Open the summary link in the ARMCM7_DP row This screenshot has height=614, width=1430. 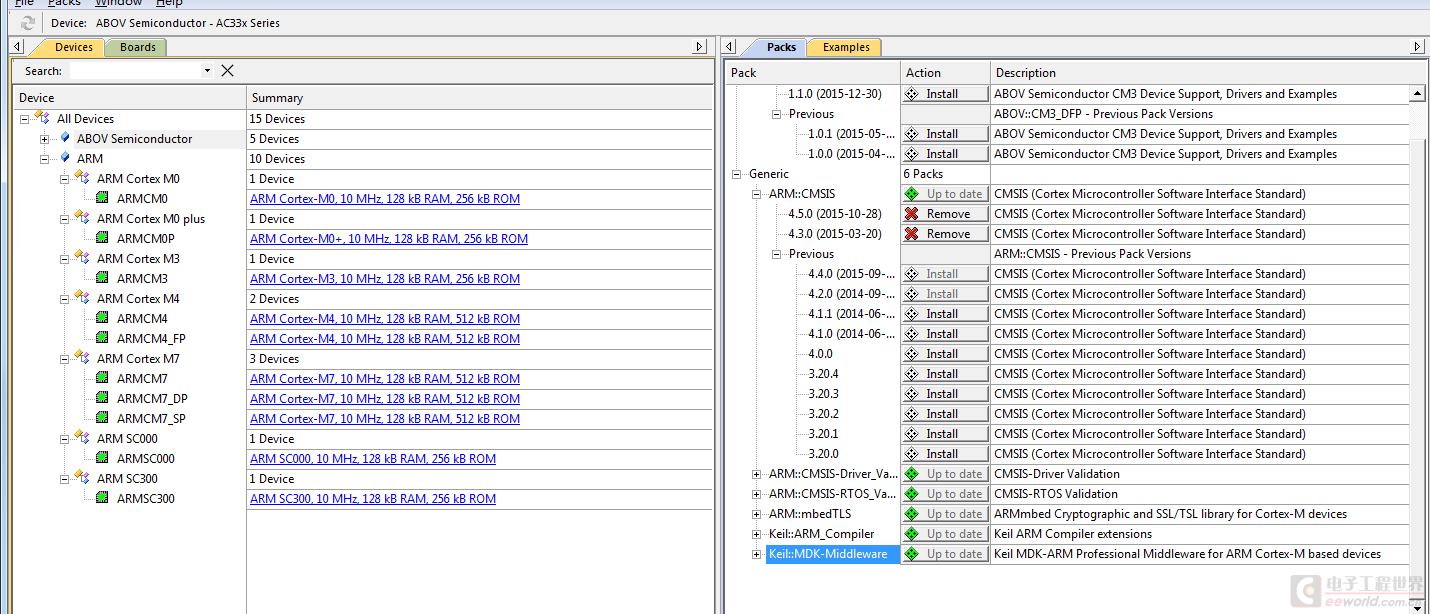385,399
